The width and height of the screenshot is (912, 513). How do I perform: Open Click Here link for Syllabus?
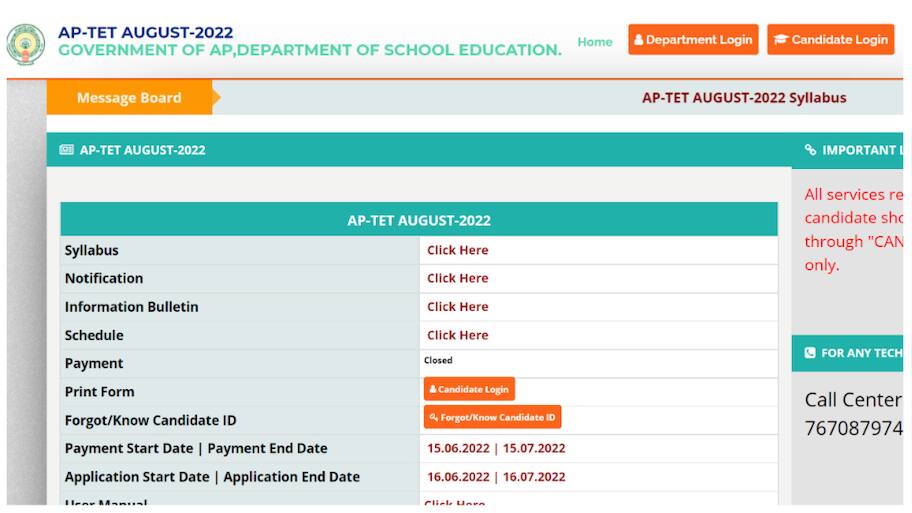pyautogui.click(x=458, y=250)
